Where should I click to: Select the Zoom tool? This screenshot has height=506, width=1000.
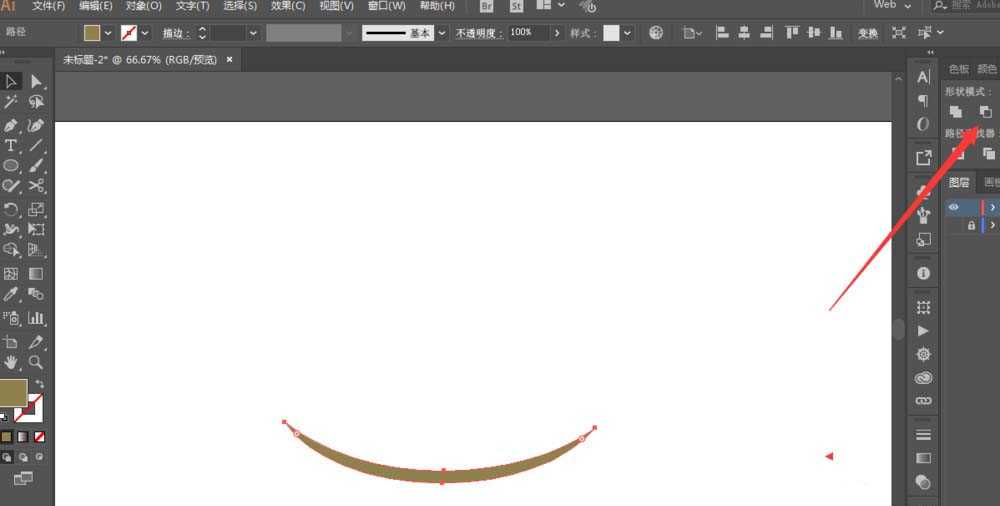pos(36,362)
